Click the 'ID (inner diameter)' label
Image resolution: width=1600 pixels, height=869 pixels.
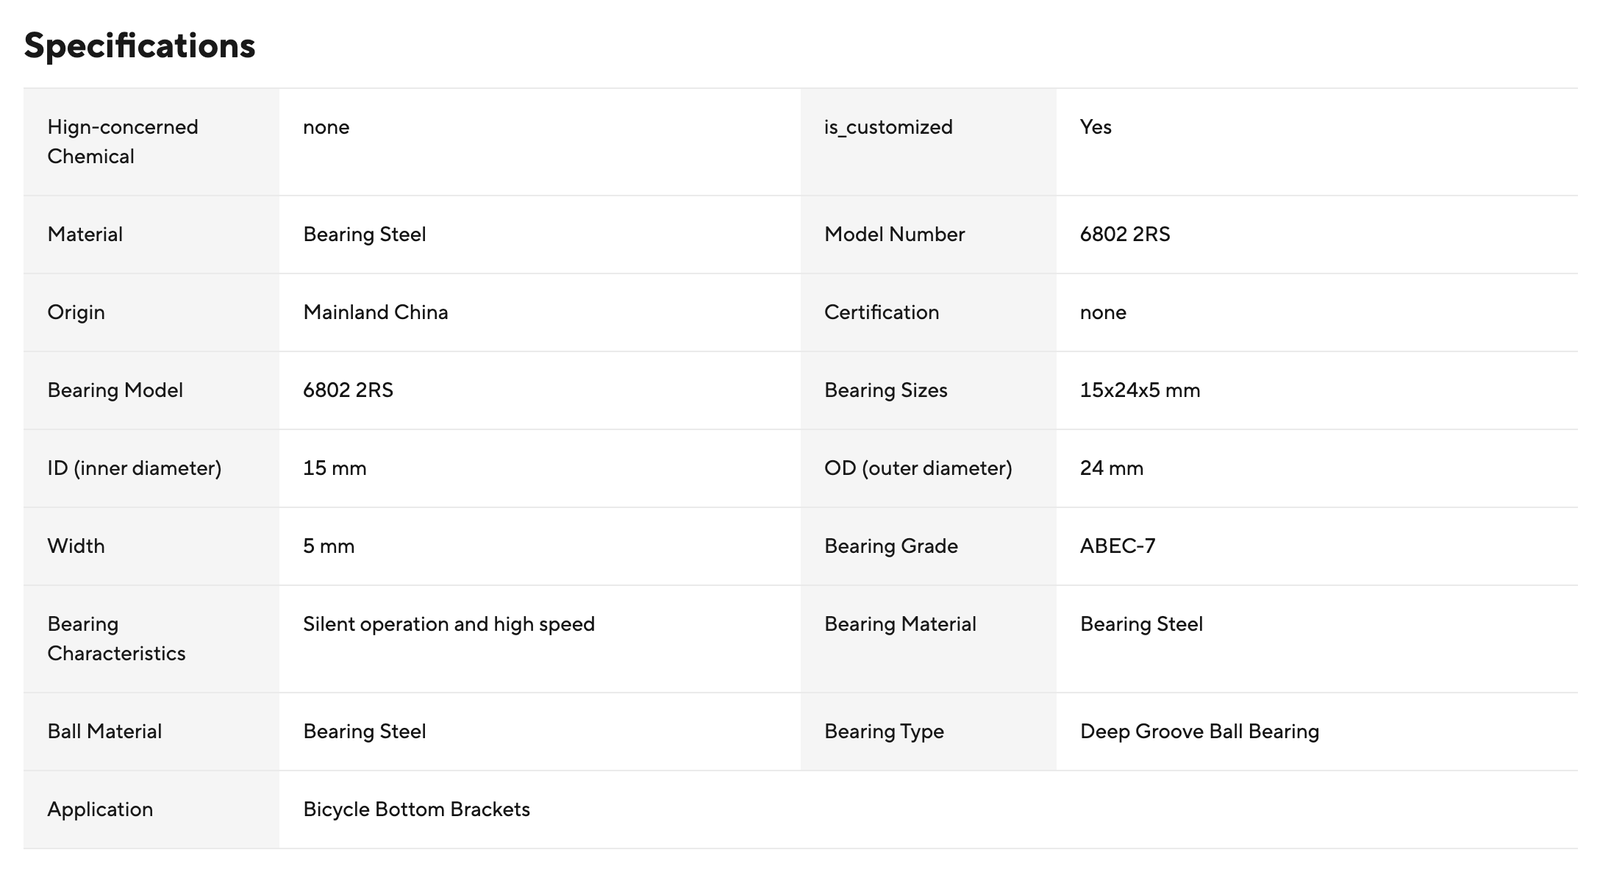pos(134,468)
